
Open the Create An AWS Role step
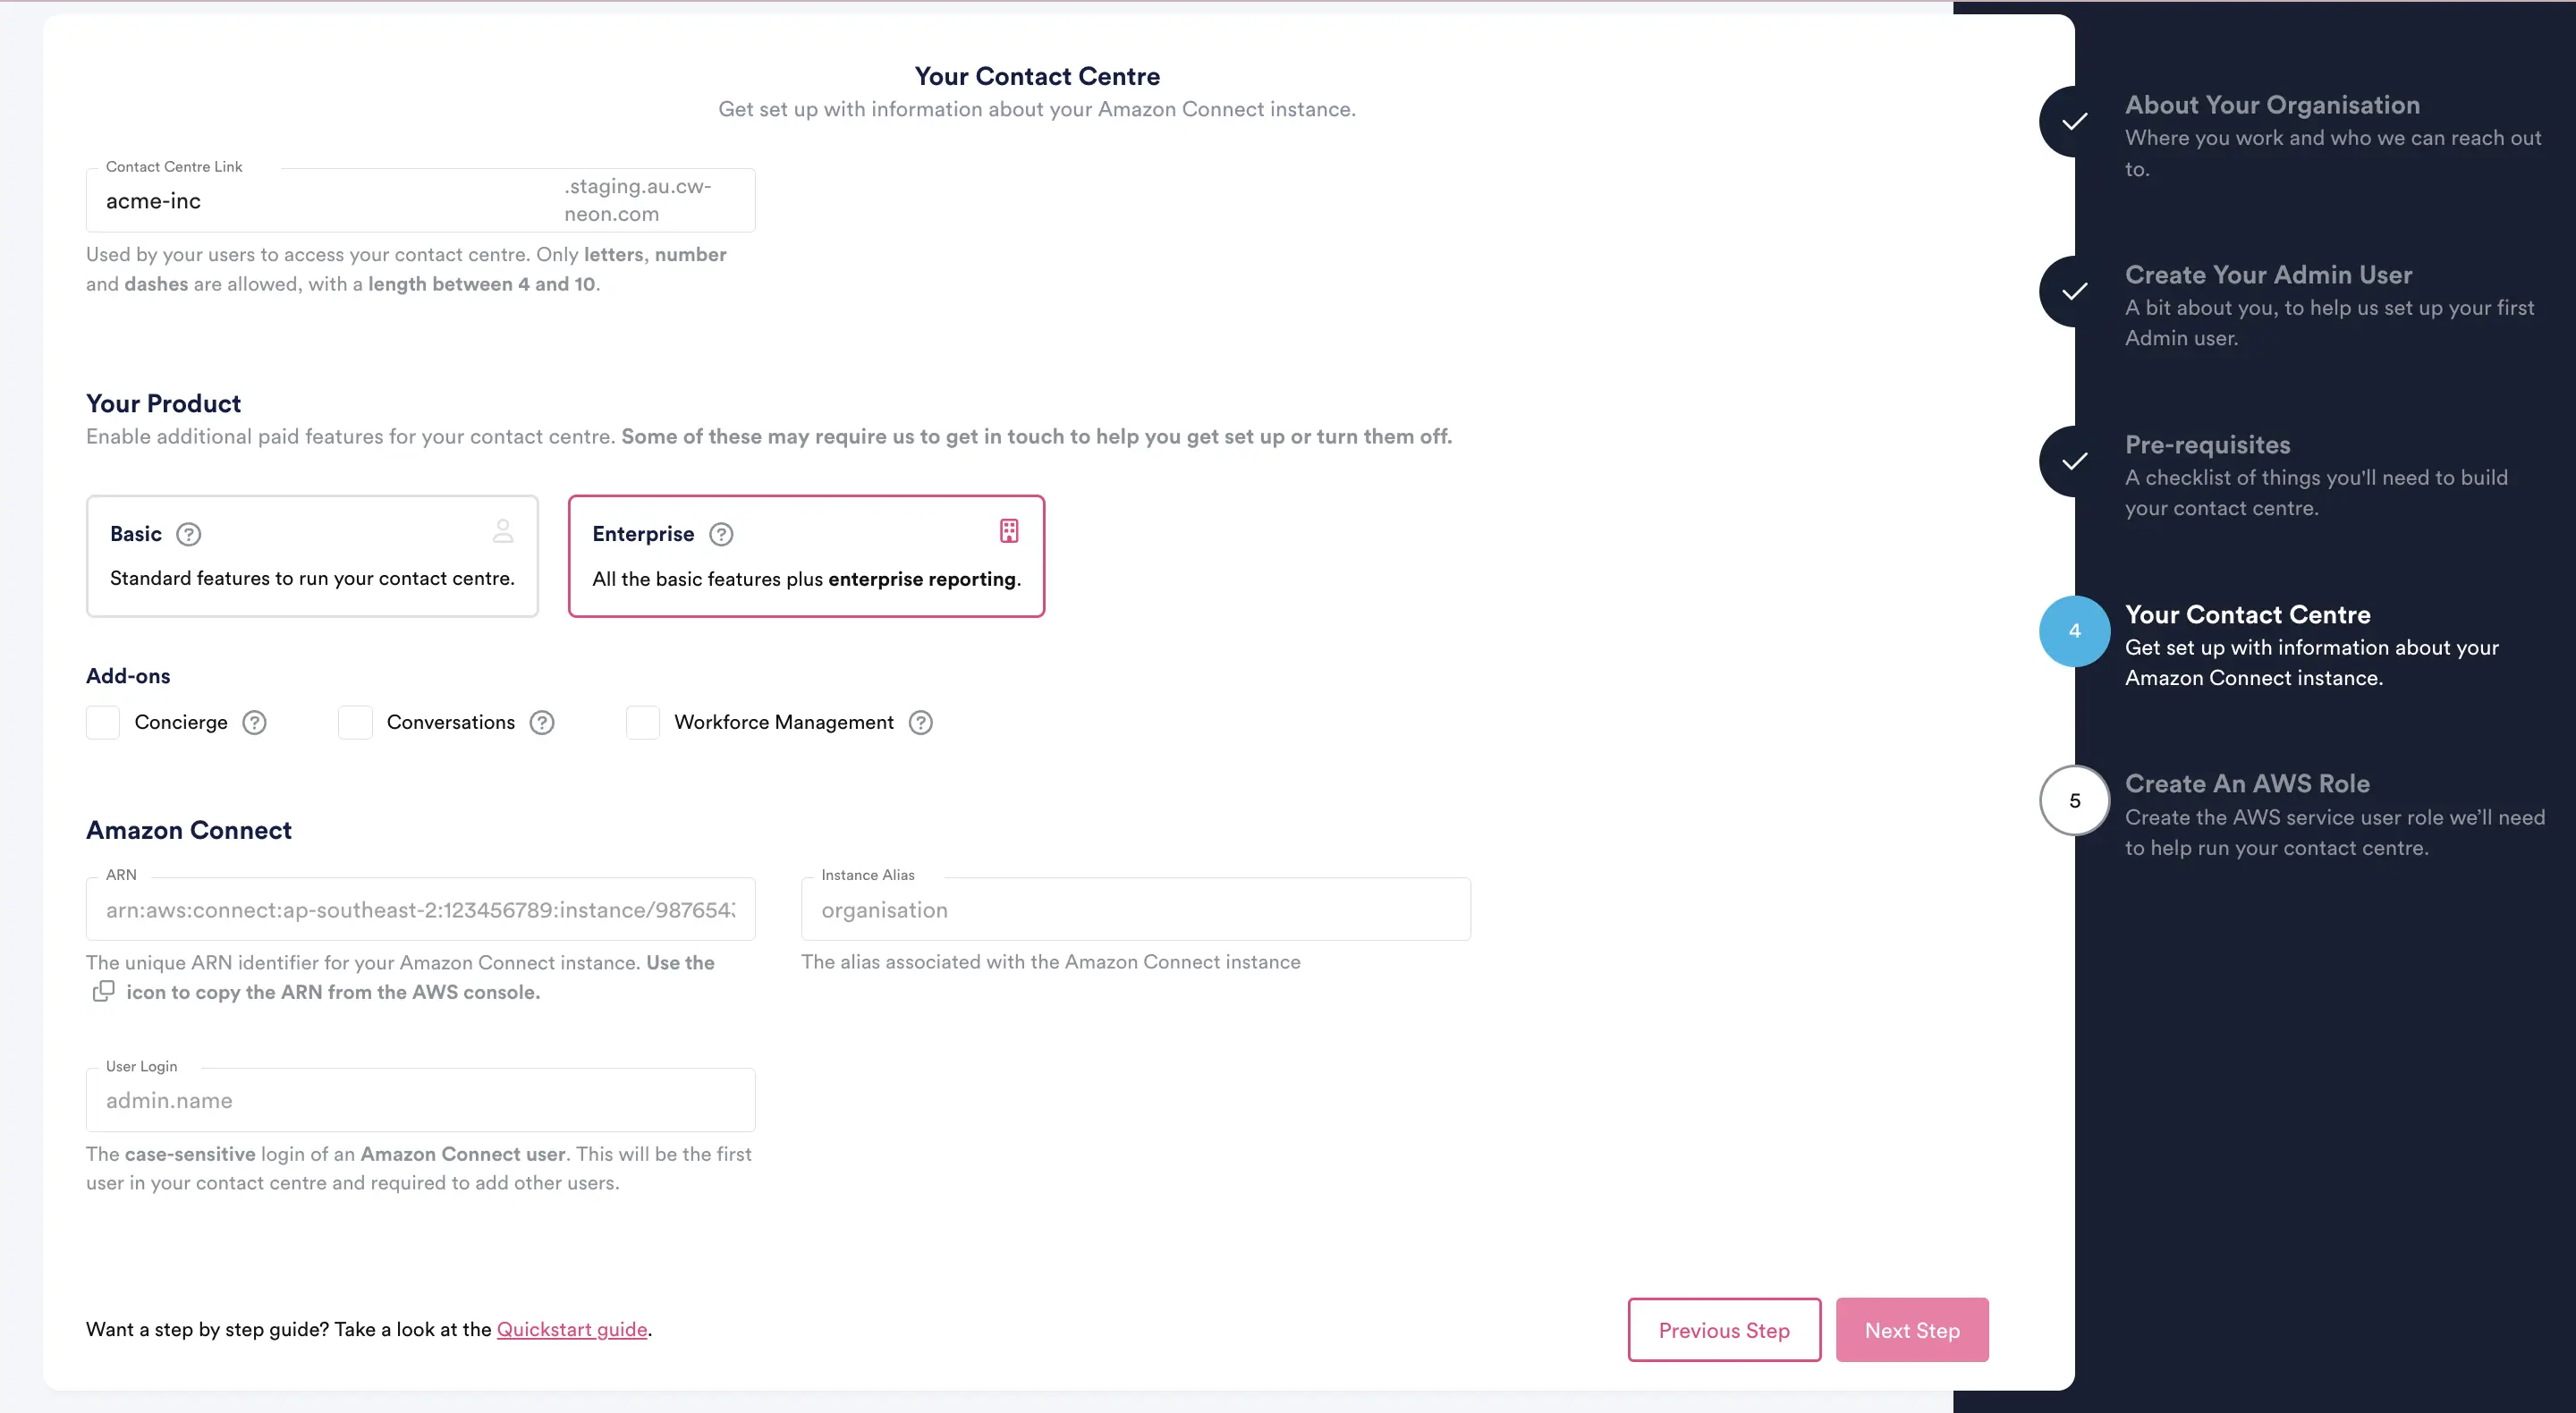pos(2246,784)
